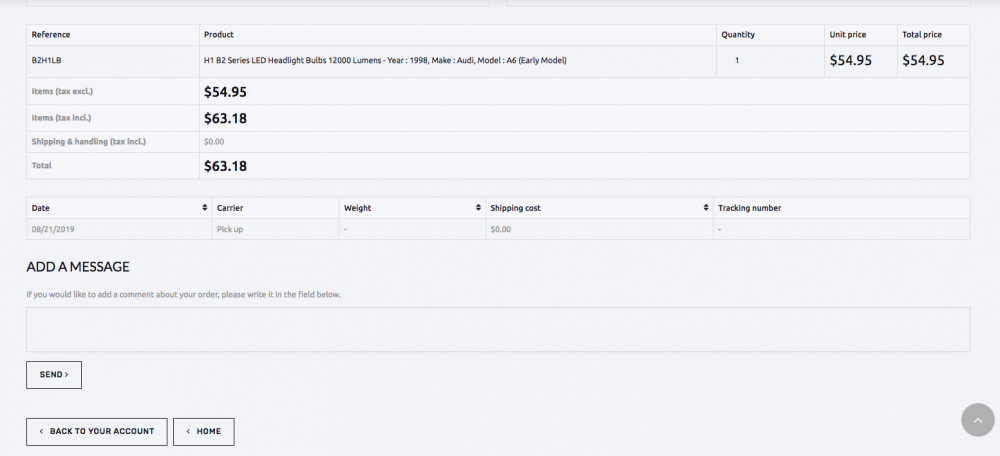1000x456 pixels.
Task: Click the Shipping & handling (tax incl.) label
Action: [x=89, y=142]
